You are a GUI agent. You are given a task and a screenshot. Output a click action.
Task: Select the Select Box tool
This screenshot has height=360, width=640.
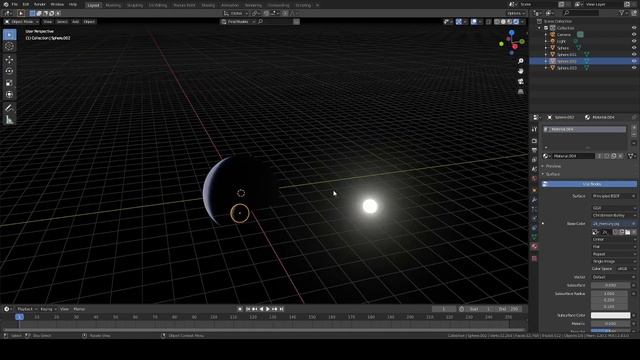pyautogui.click(x=9, y=35)
